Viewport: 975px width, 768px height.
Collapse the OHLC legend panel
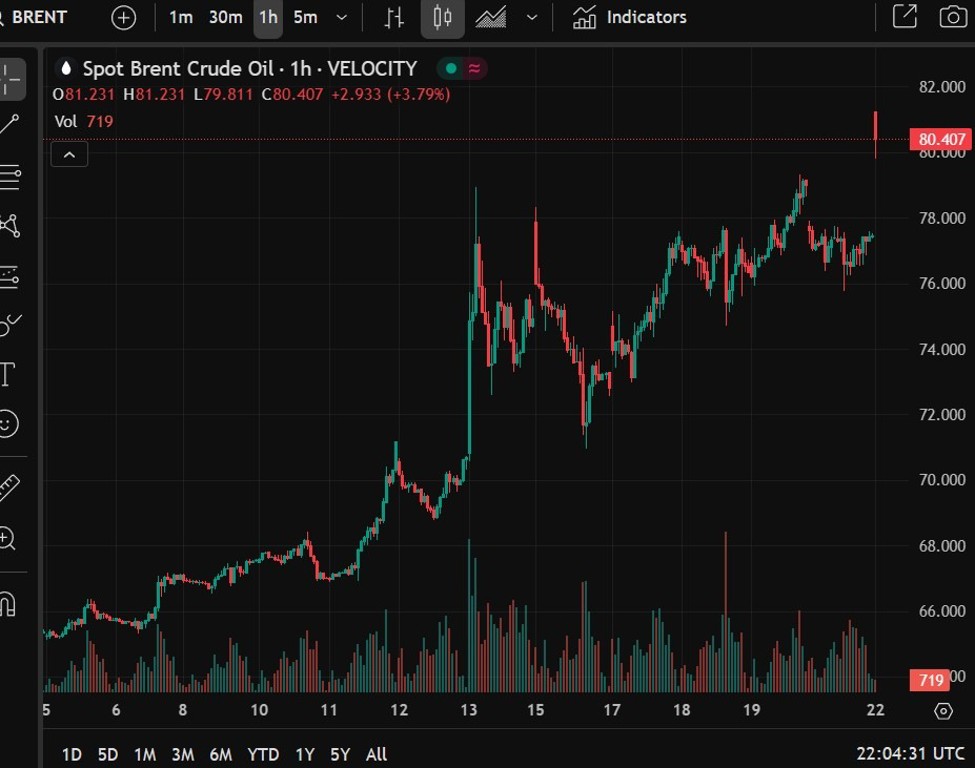(x=68, y=154)
